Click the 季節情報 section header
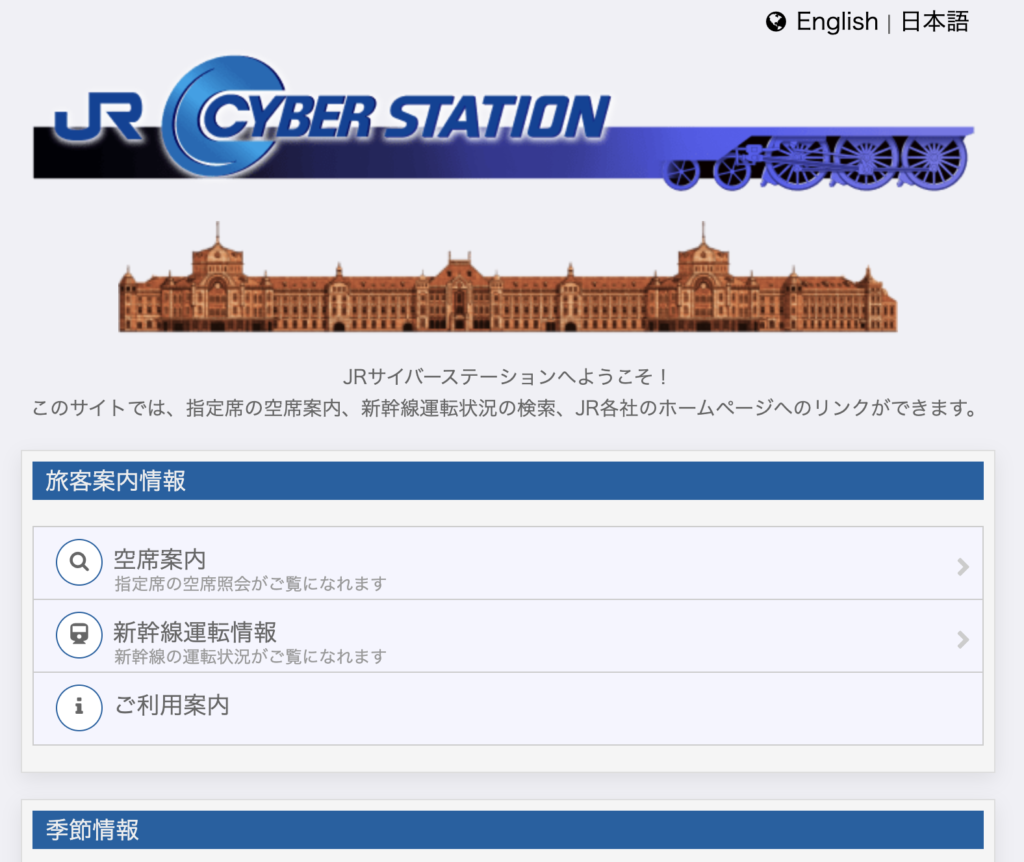 coord(508,830)
